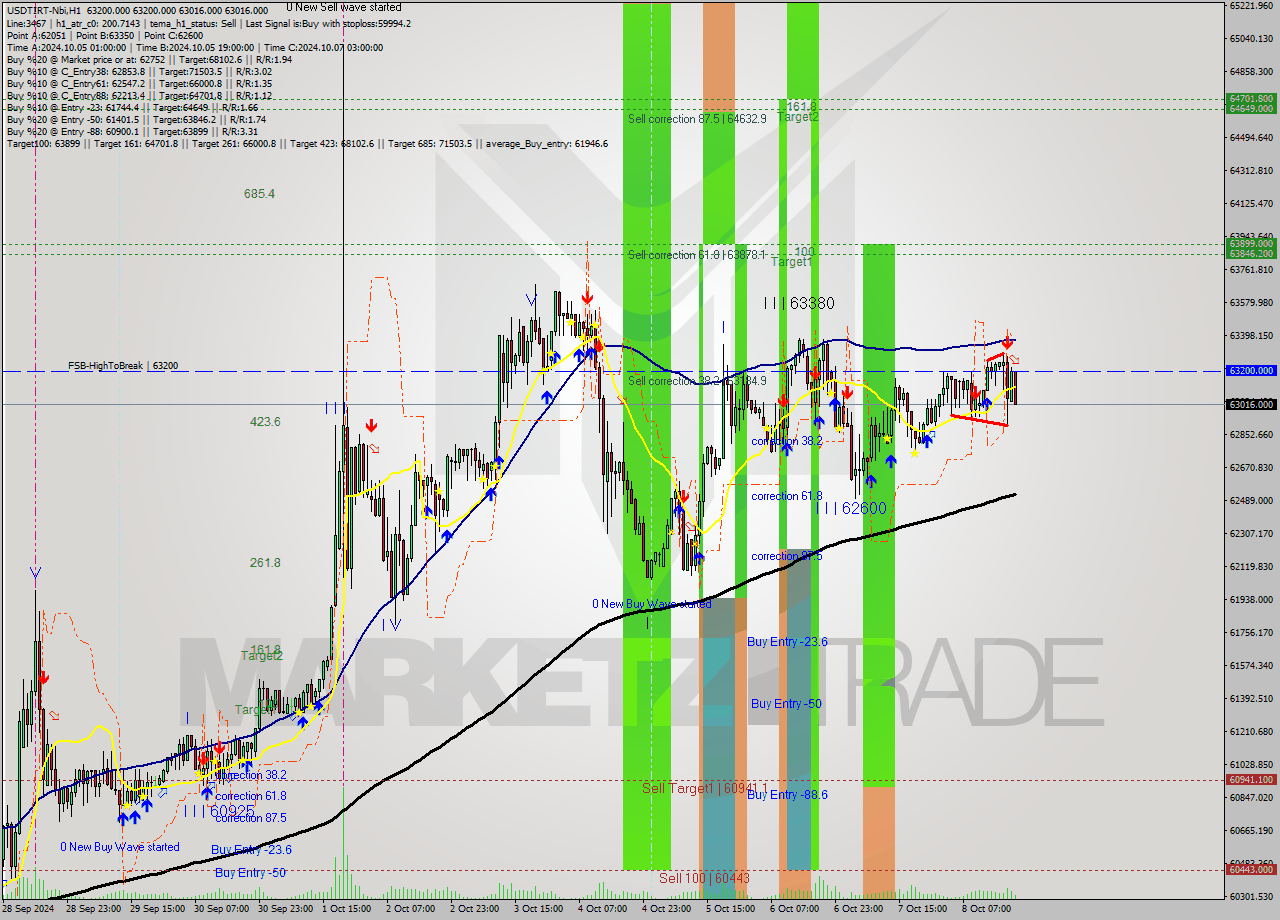Click the '28 Sep 2024' time axis label
The image size is (1280, 920).
tap(28, 909)
